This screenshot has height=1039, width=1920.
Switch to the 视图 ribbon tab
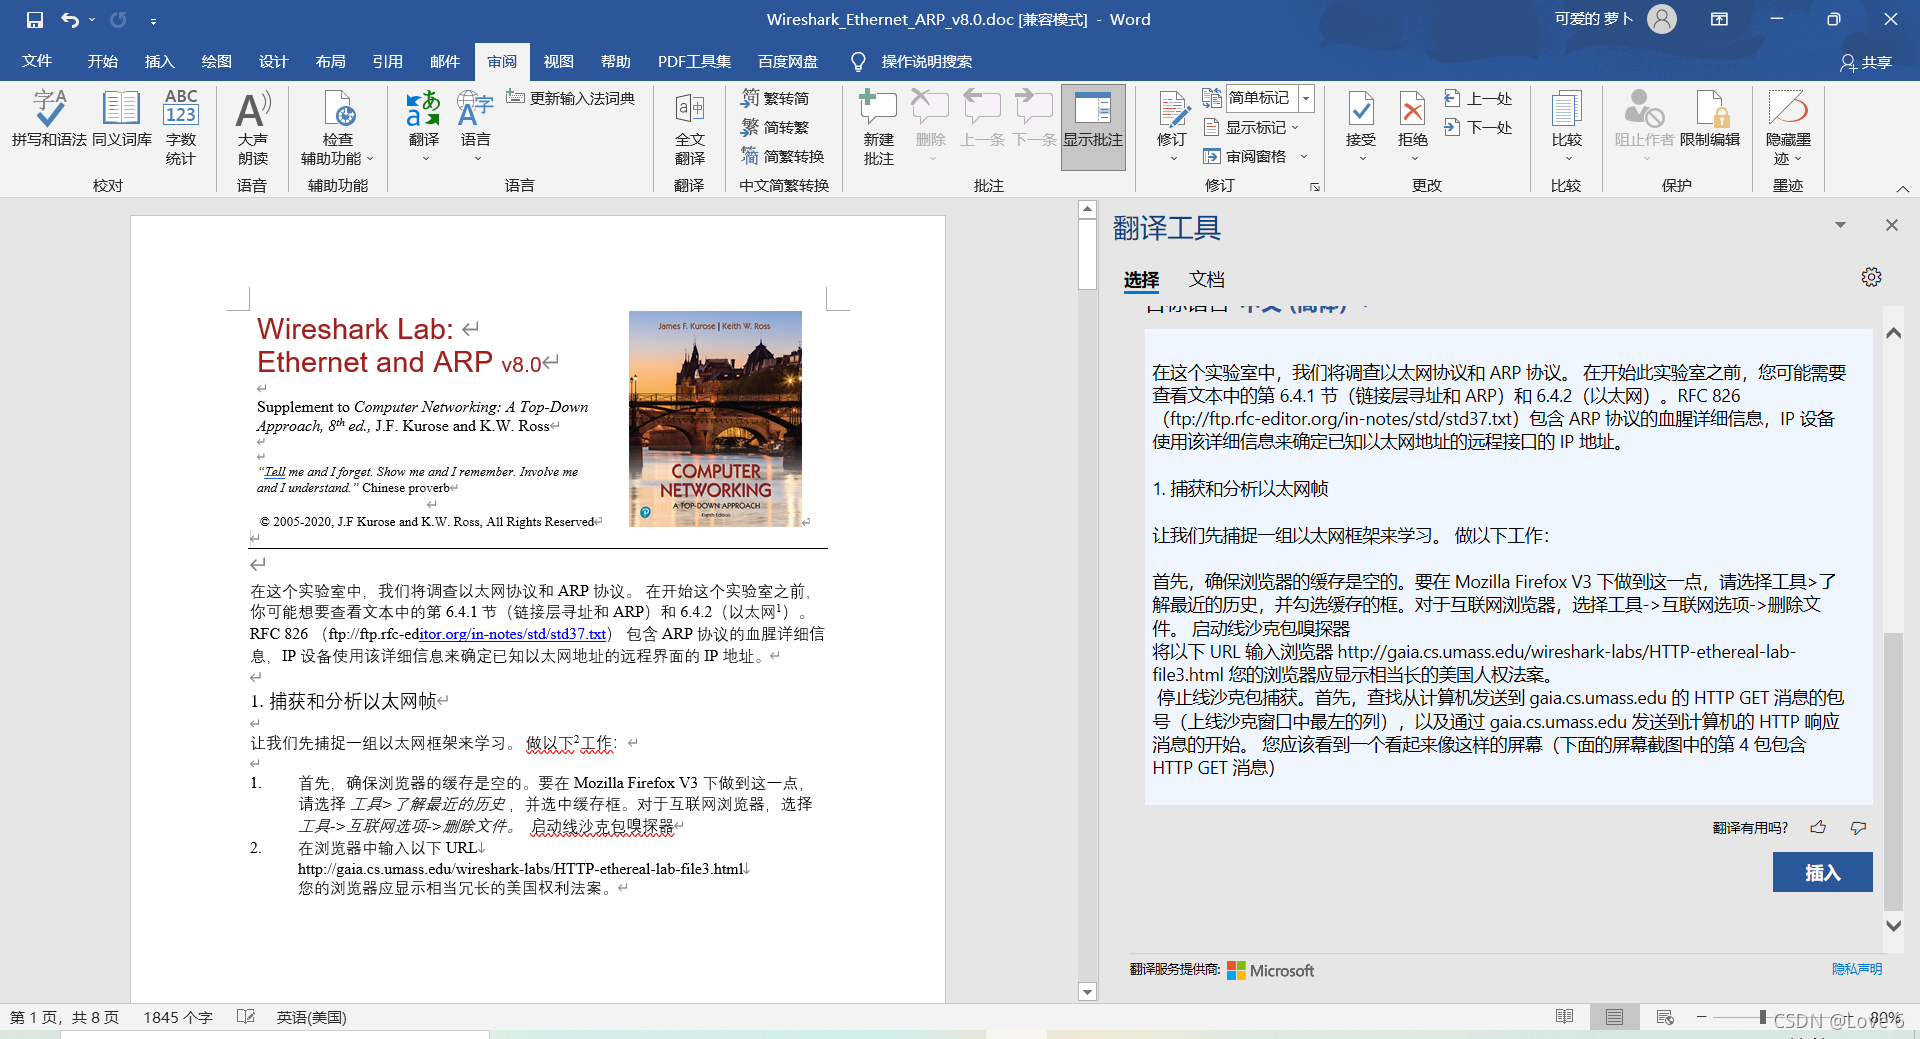click(x=558, y=62)
